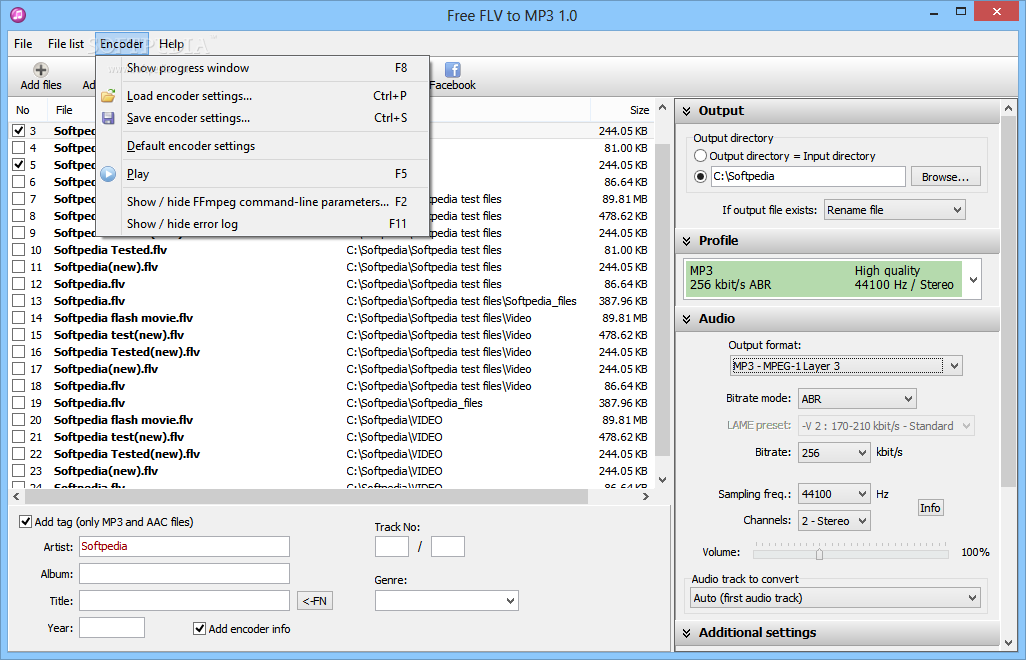Viewport: 1026px width, 660px height.
Task: Choose Default encoder settings
Action: pos(262,147)
